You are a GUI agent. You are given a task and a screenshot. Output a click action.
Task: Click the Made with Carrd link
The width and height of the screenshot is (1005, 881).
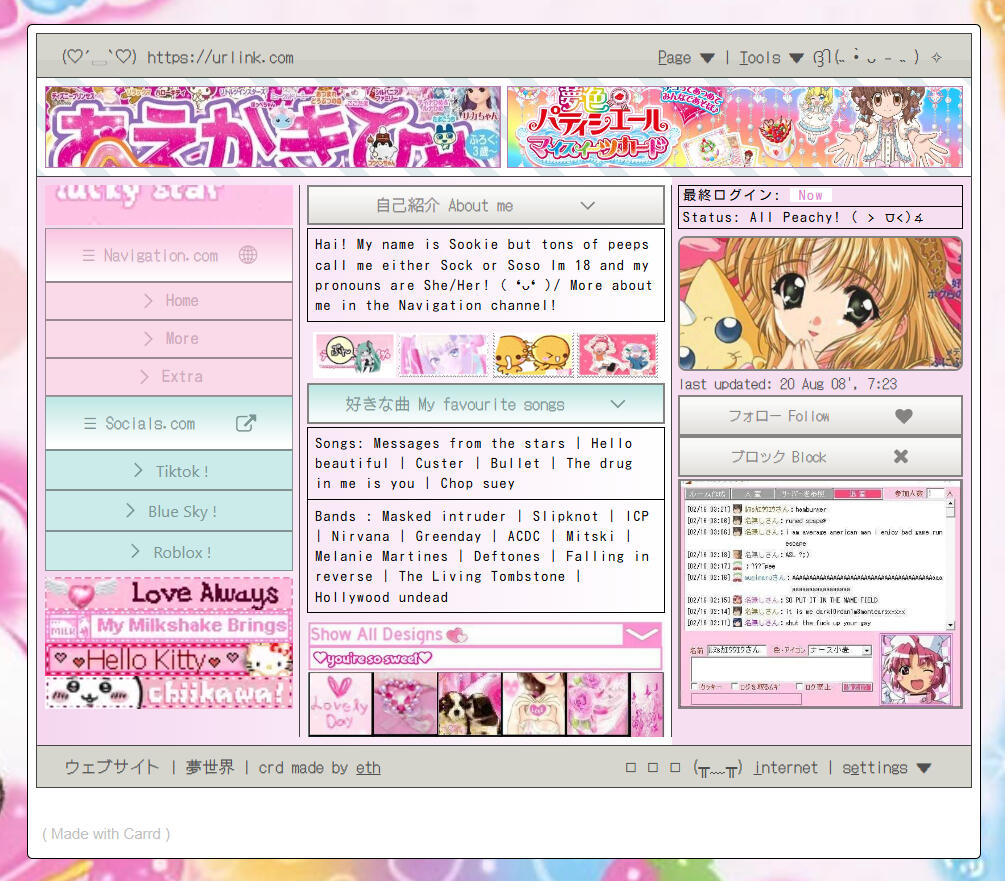click(x=106, y=834)
